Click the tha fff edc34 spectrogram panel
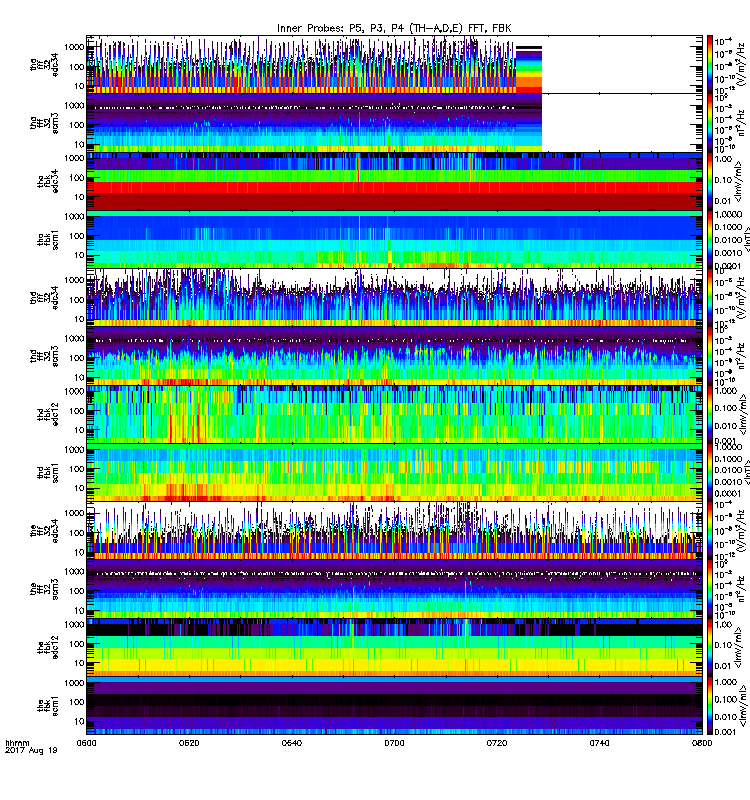750x800 pixels. coord(394,64)
